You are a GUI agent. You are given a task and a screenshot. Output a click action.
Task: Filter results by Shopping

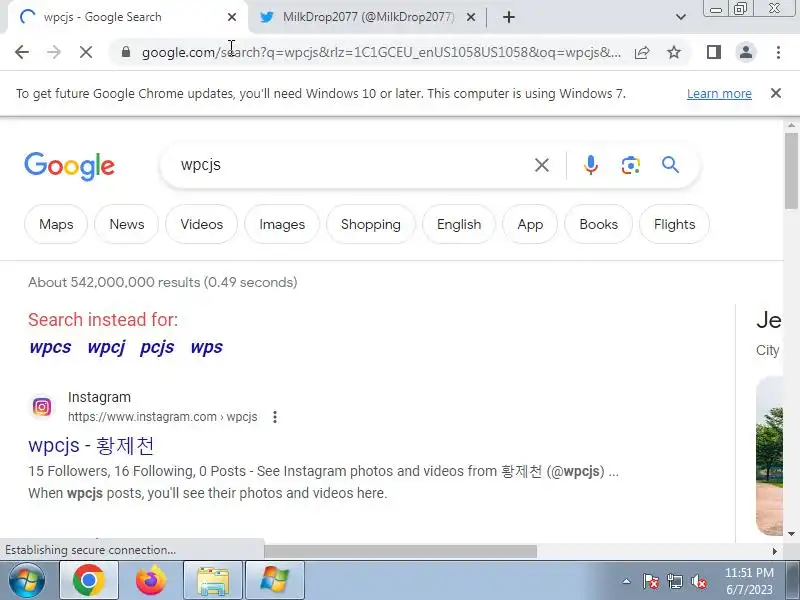(x=370, y=224)
